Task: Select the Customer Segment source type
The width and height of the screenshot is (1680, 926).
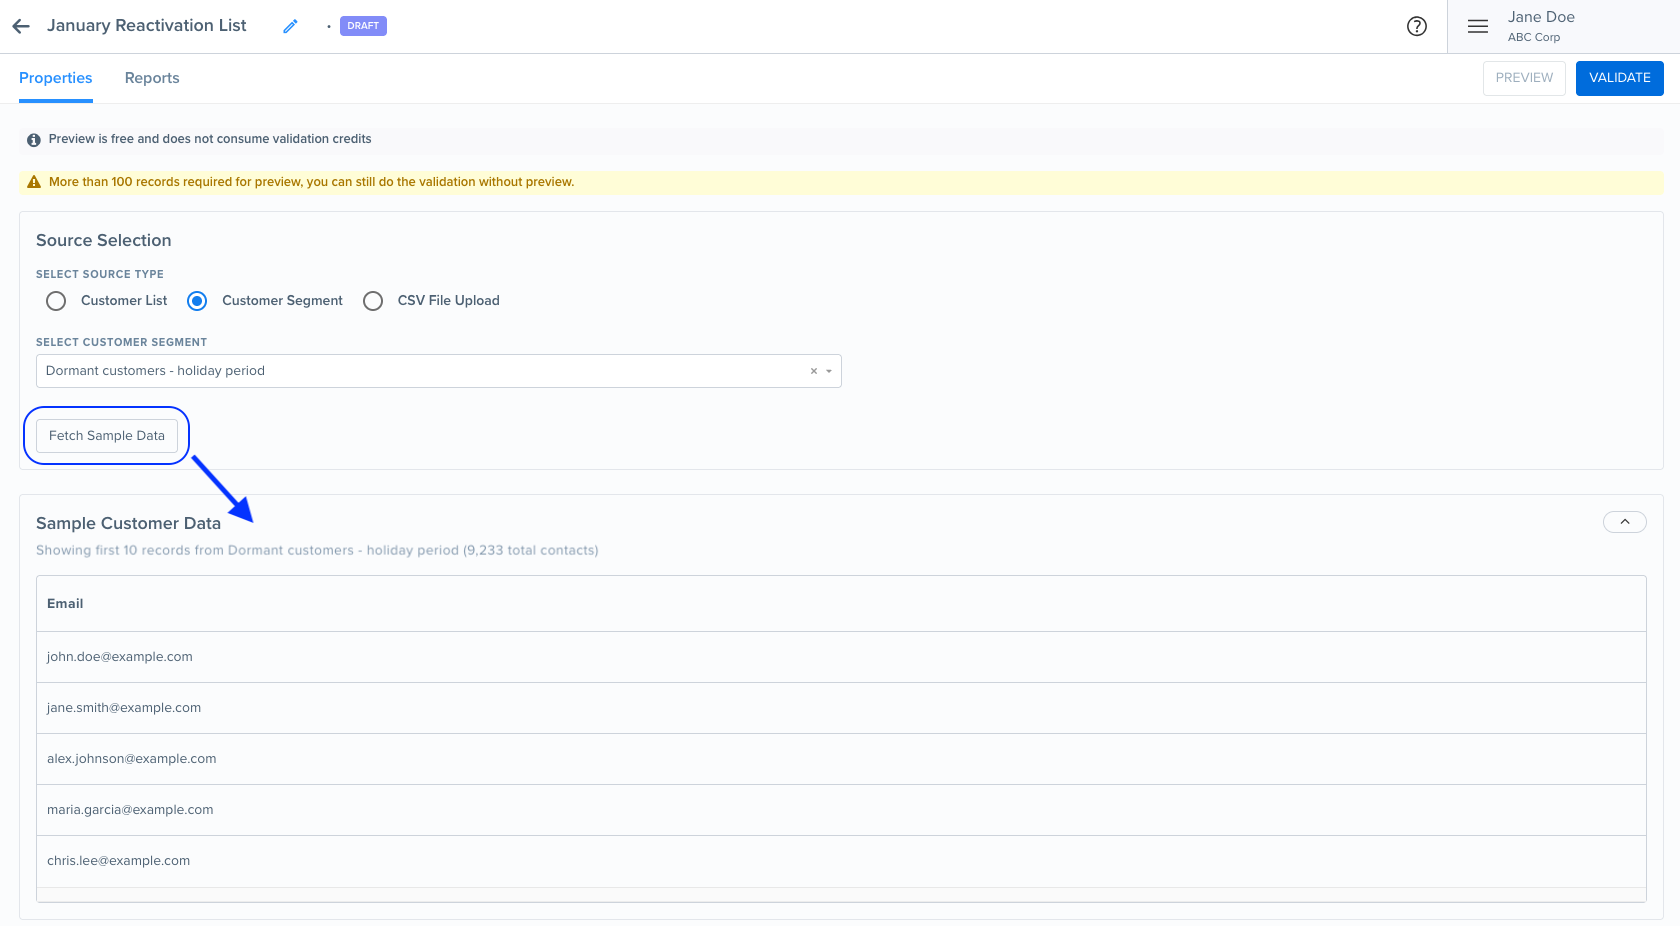Action: [x=196, y=301]
